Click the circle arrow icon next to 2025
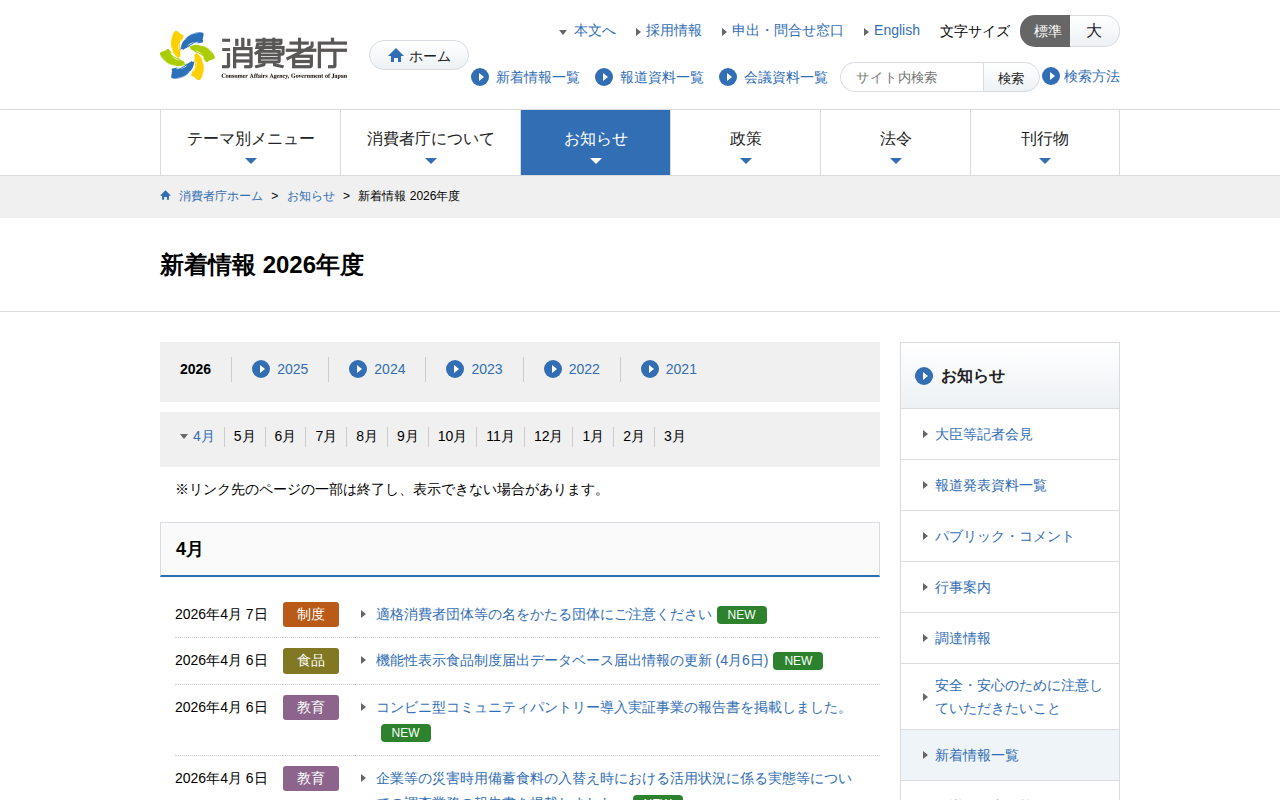This screenshot has width=1280, height=800. (261, 369)
